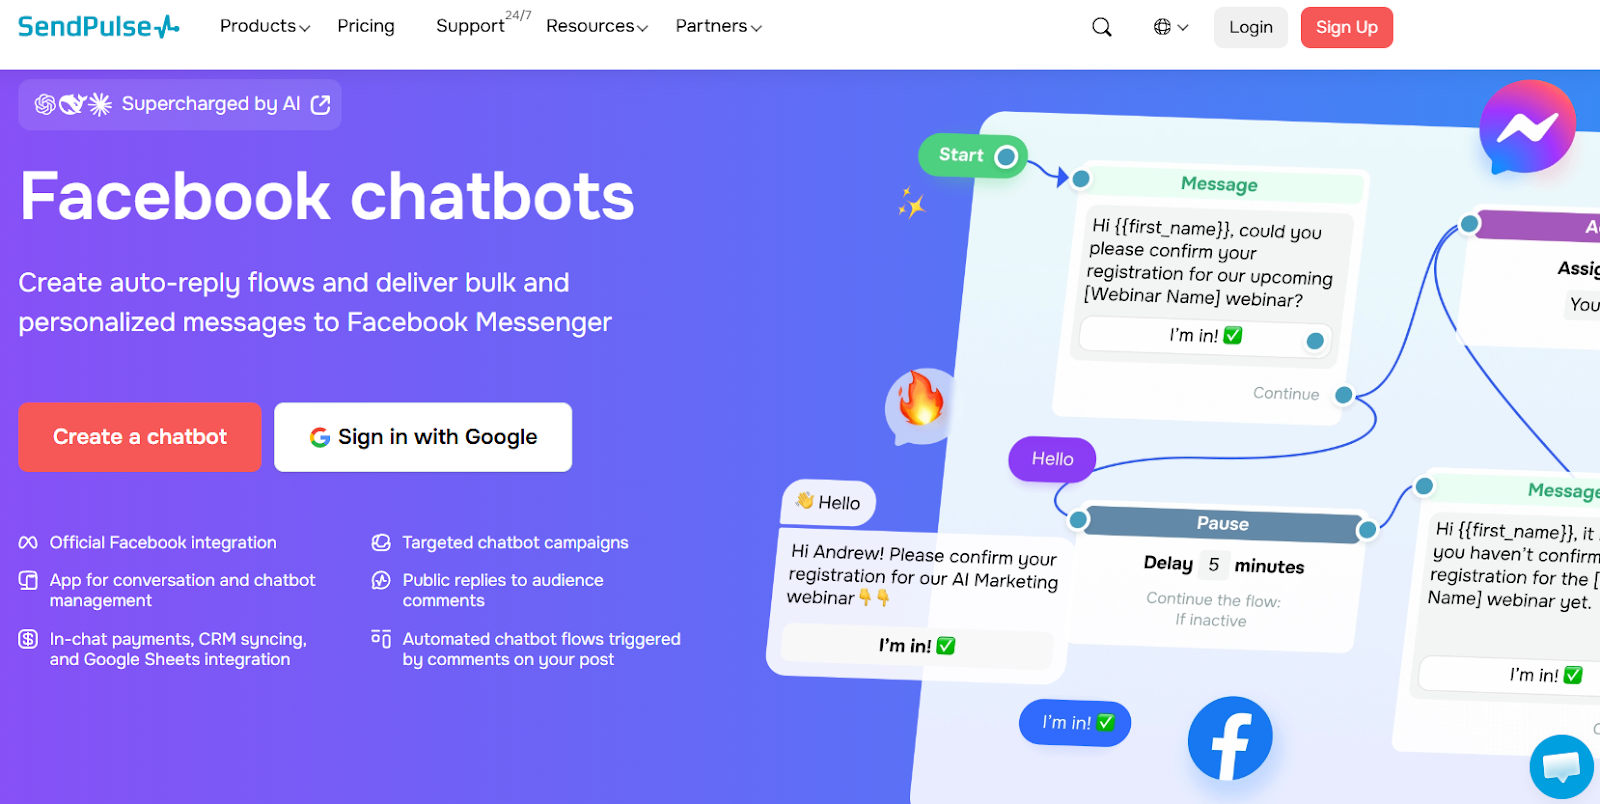Click the Meta icon beside Official Facebook integration
Screen dimensions: 1600x804
[x=28, y=542]
